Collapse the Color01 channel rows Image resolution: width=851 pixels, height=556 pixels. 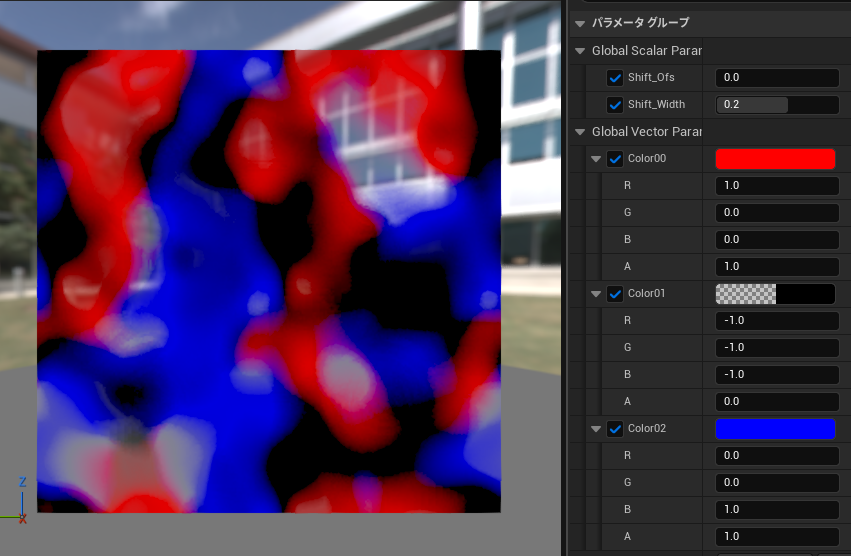[597, 294]
